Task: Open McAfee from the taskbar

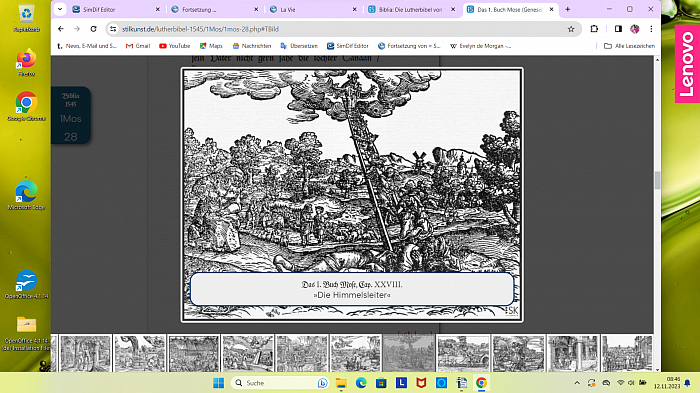Action: point(421,383)
